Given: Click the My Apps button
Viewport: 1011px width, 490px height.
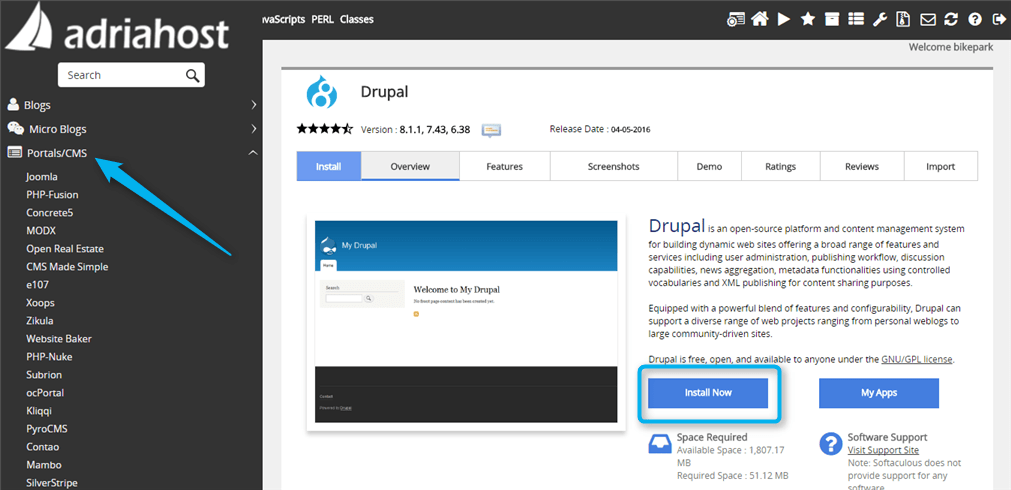Looking at the screenshot, I should click(879, 393).
